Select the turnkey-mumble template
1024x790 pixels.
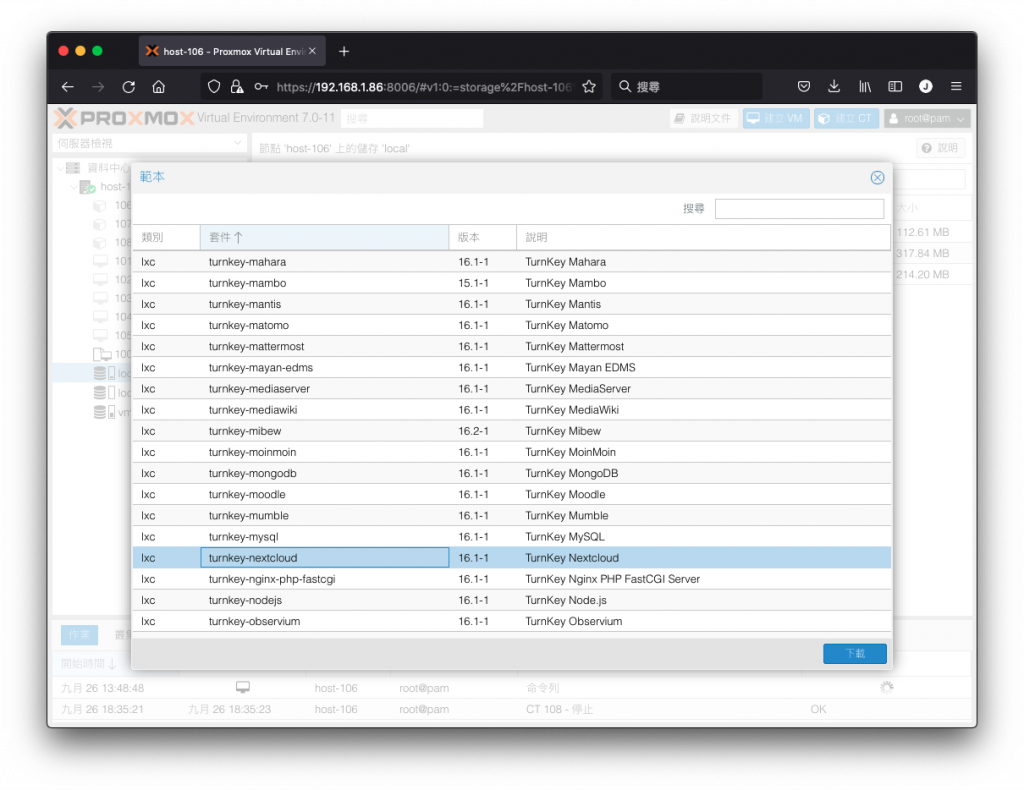[x=512, y=515]
